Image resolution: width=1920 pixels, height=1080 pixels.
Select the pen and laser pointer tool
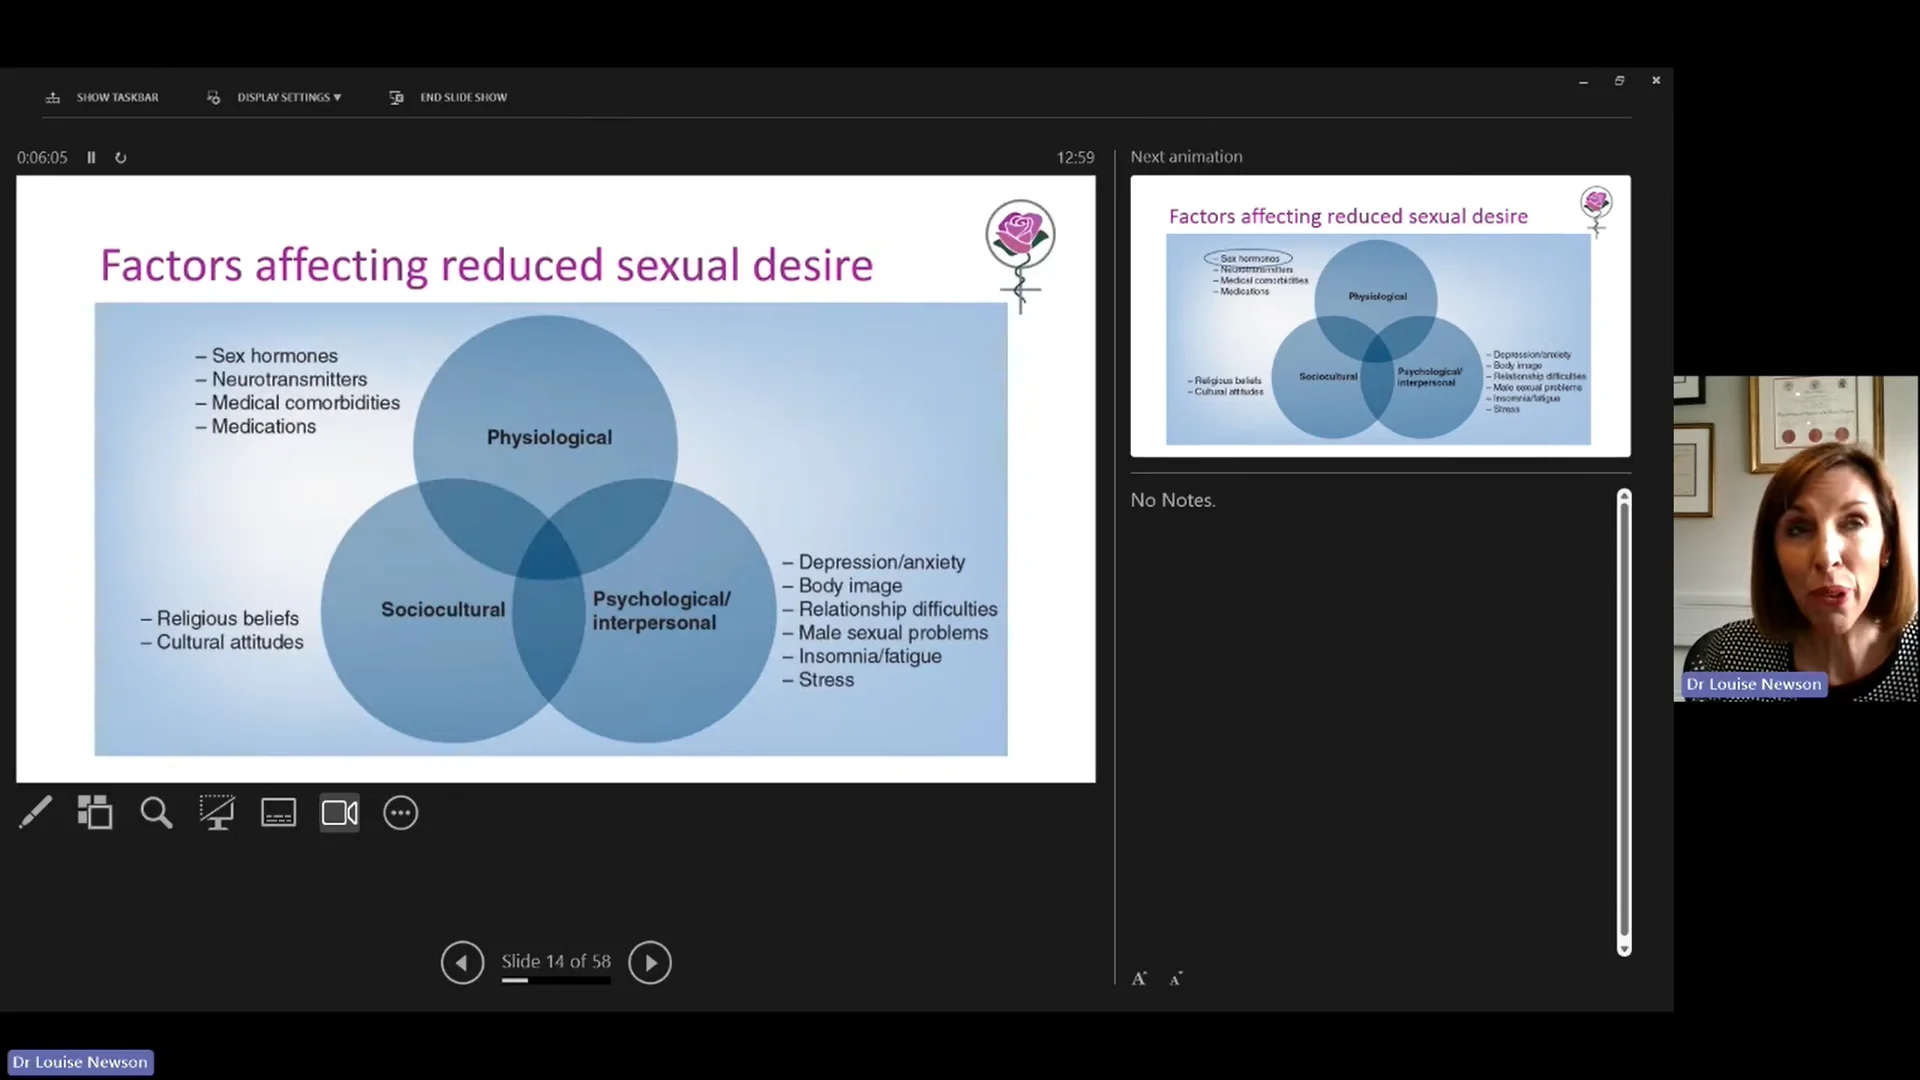click(35, 812)
